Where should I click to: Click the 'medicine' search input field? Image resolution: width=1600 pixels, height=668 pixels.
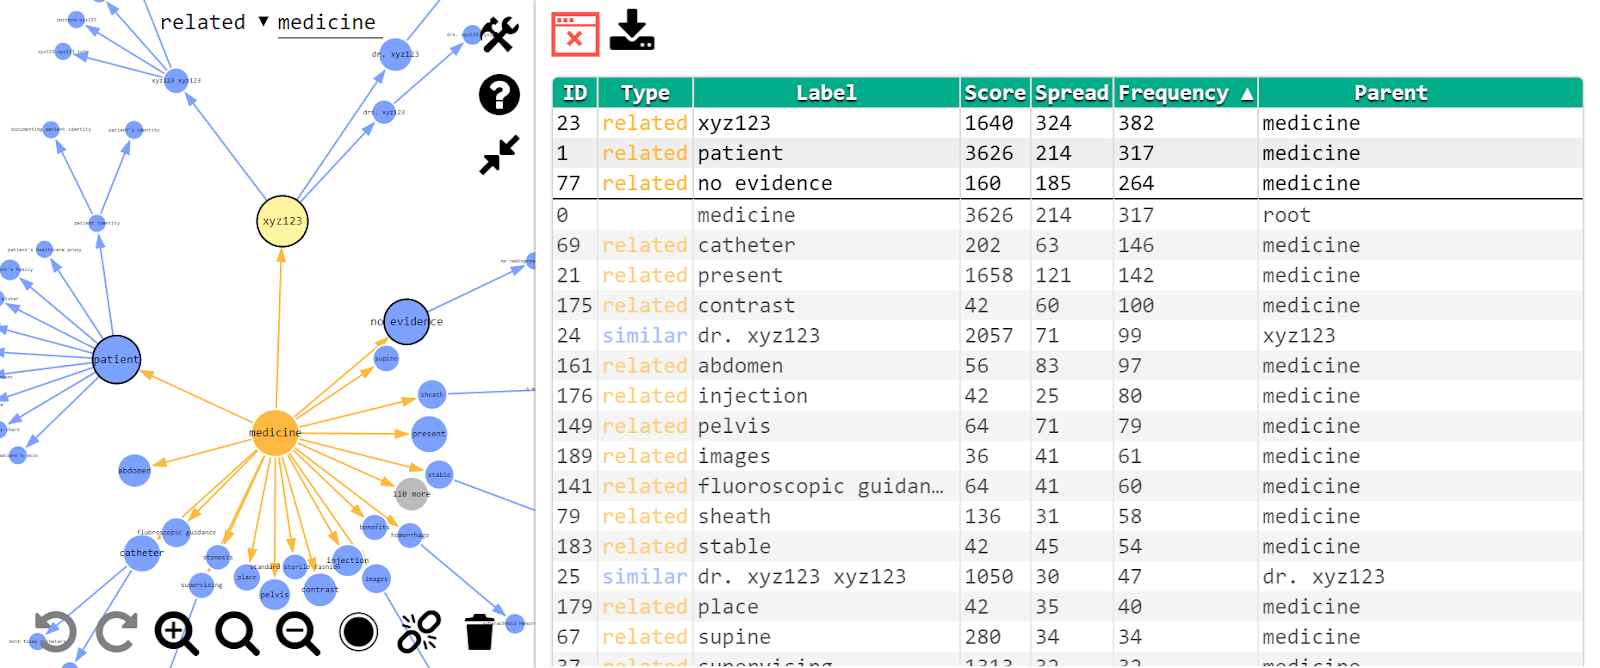point(329,23)
